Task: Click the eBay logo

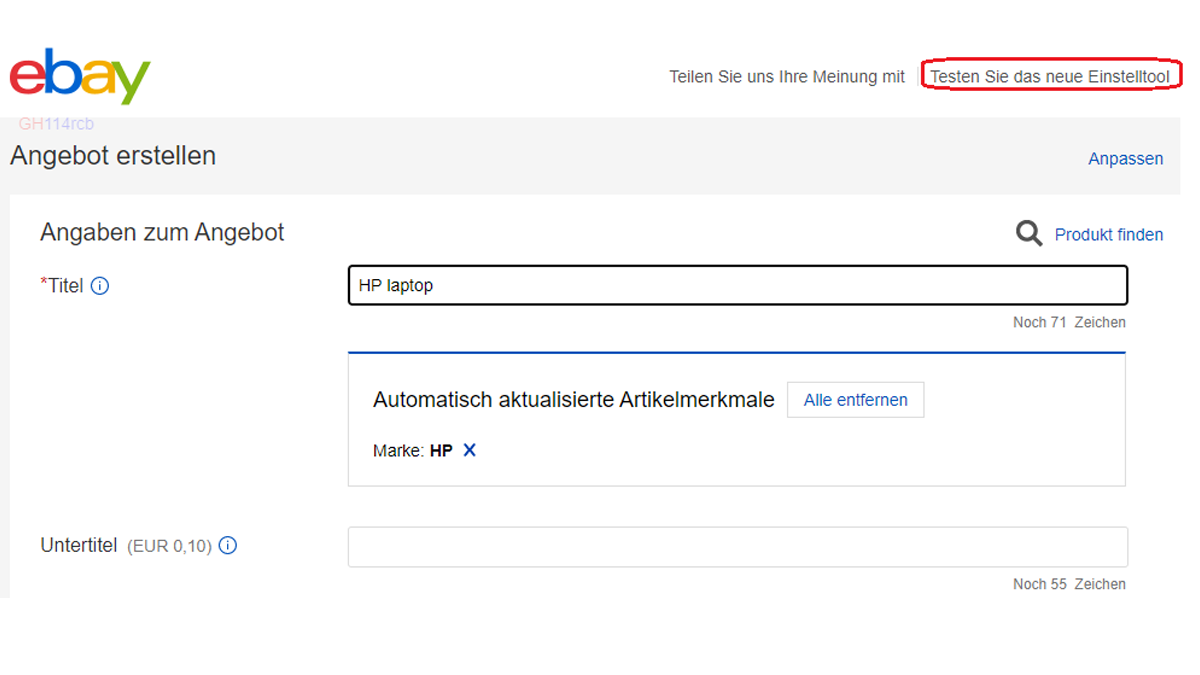Action: (x=80, y=76)
